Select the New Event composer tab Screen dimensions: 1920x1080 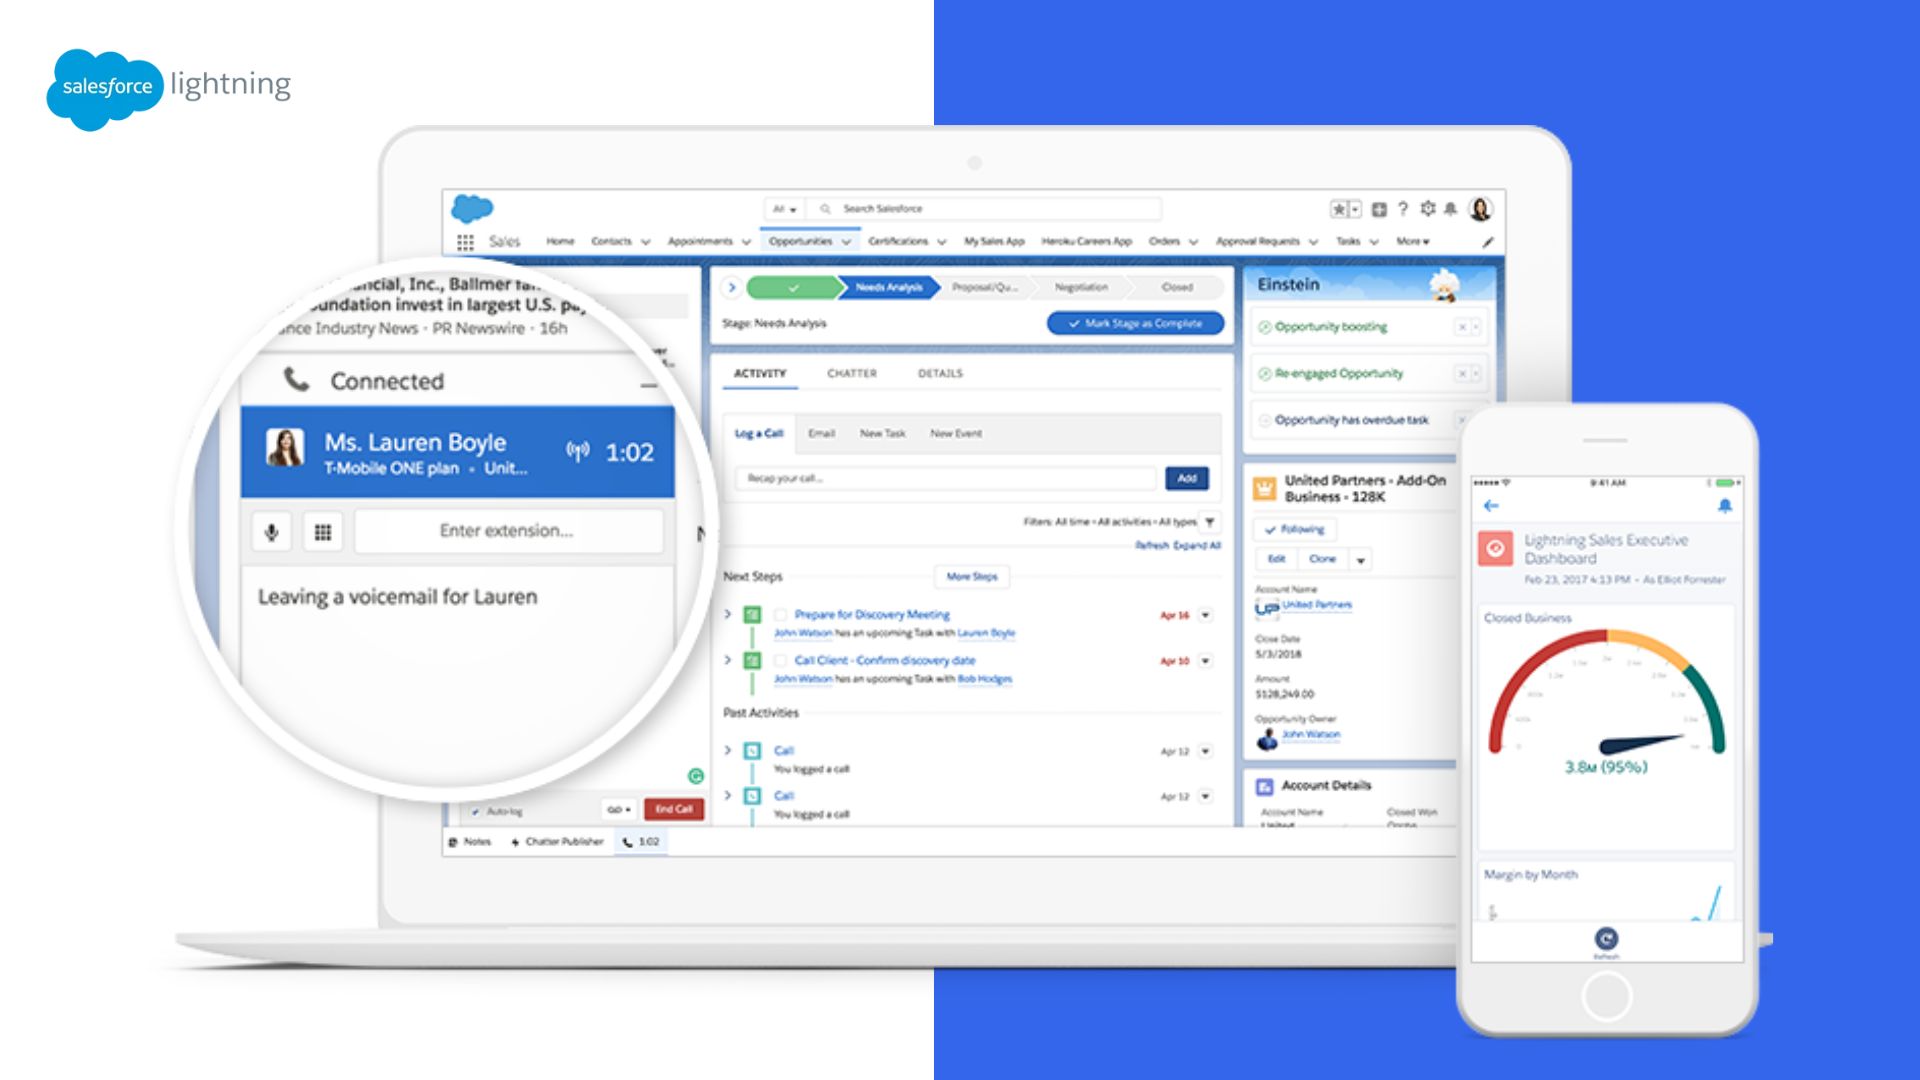click(956, 434)
